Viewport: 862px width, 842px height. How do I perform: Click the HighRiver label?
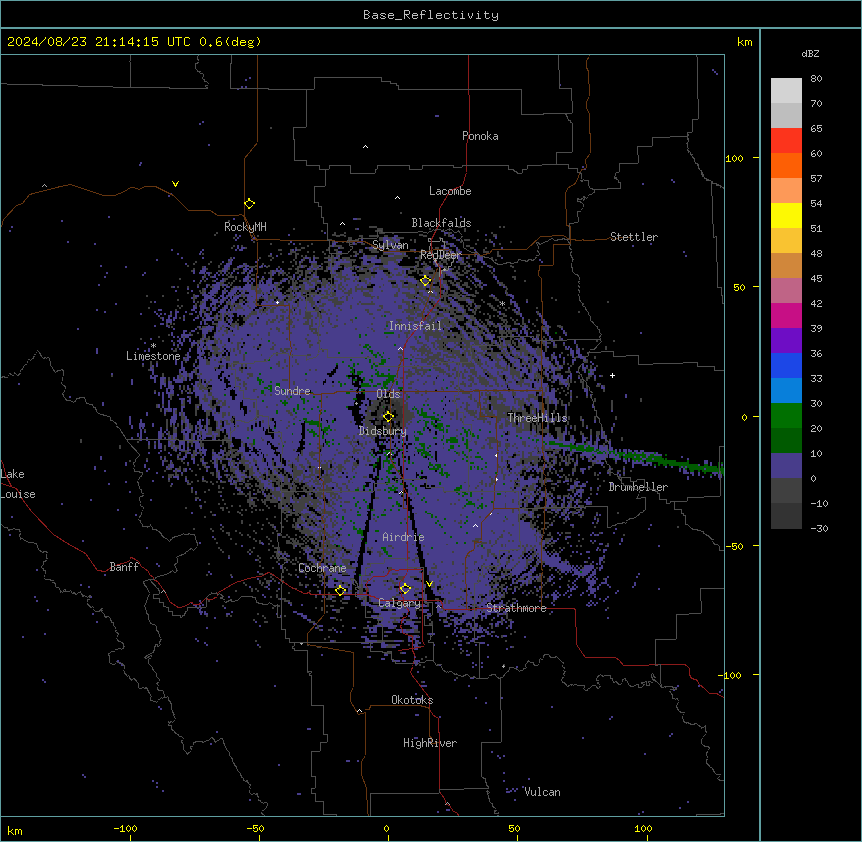point(430,743)
